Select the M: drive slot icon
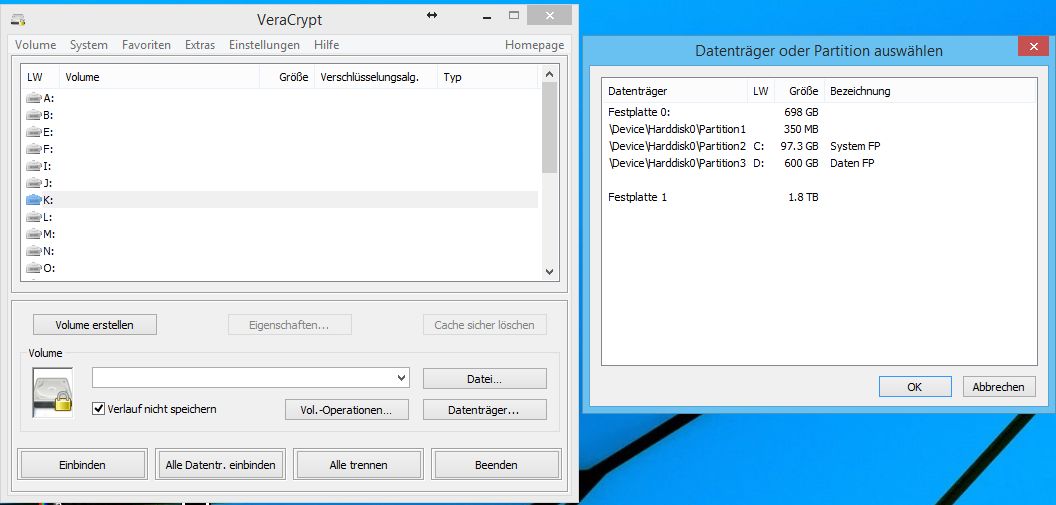Image resolution: width=1056 pixels, height=505 pixels. pyautogui.click(x=34, y=234)
